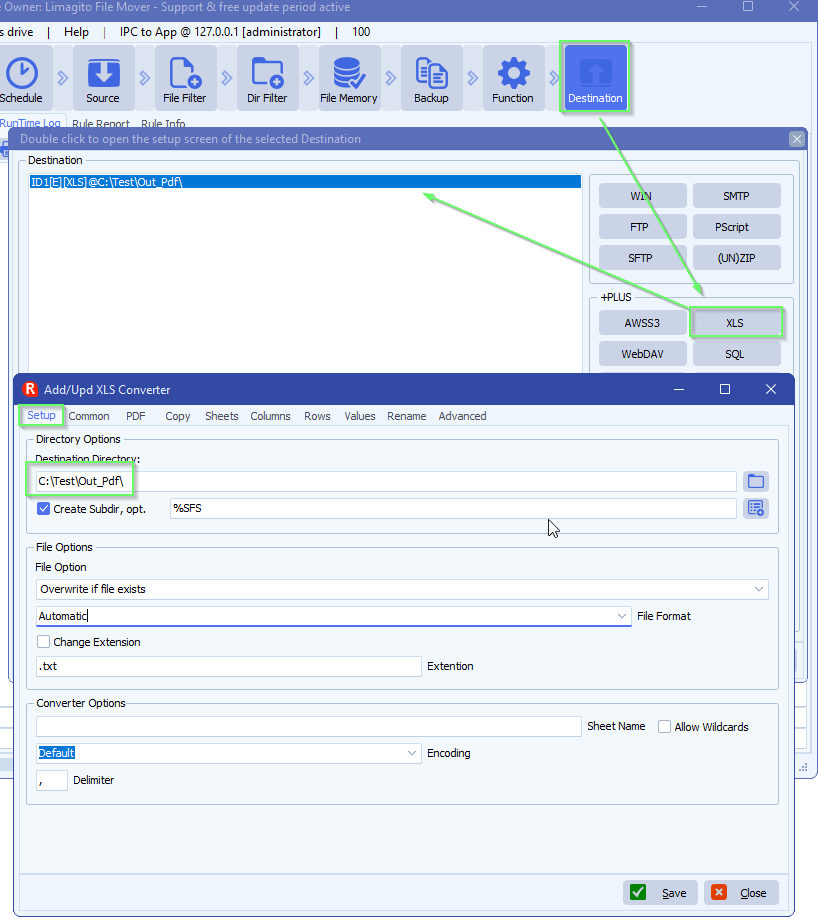This screenshot has height=922, width=818.
Task: Click the Dir Filter toolbar icon
Action: pyautogui.click(x=267, y=77)
